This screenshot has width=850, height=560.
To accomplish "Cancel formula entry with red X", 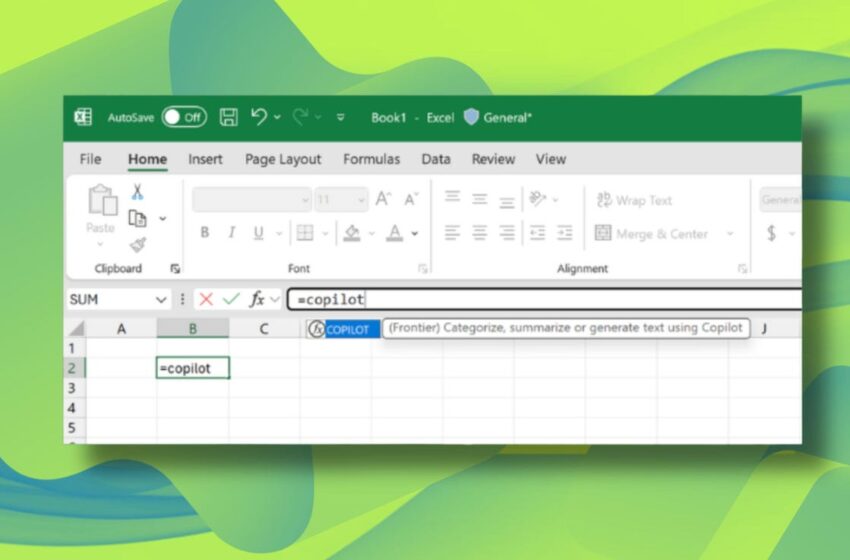I will [206, 299].
